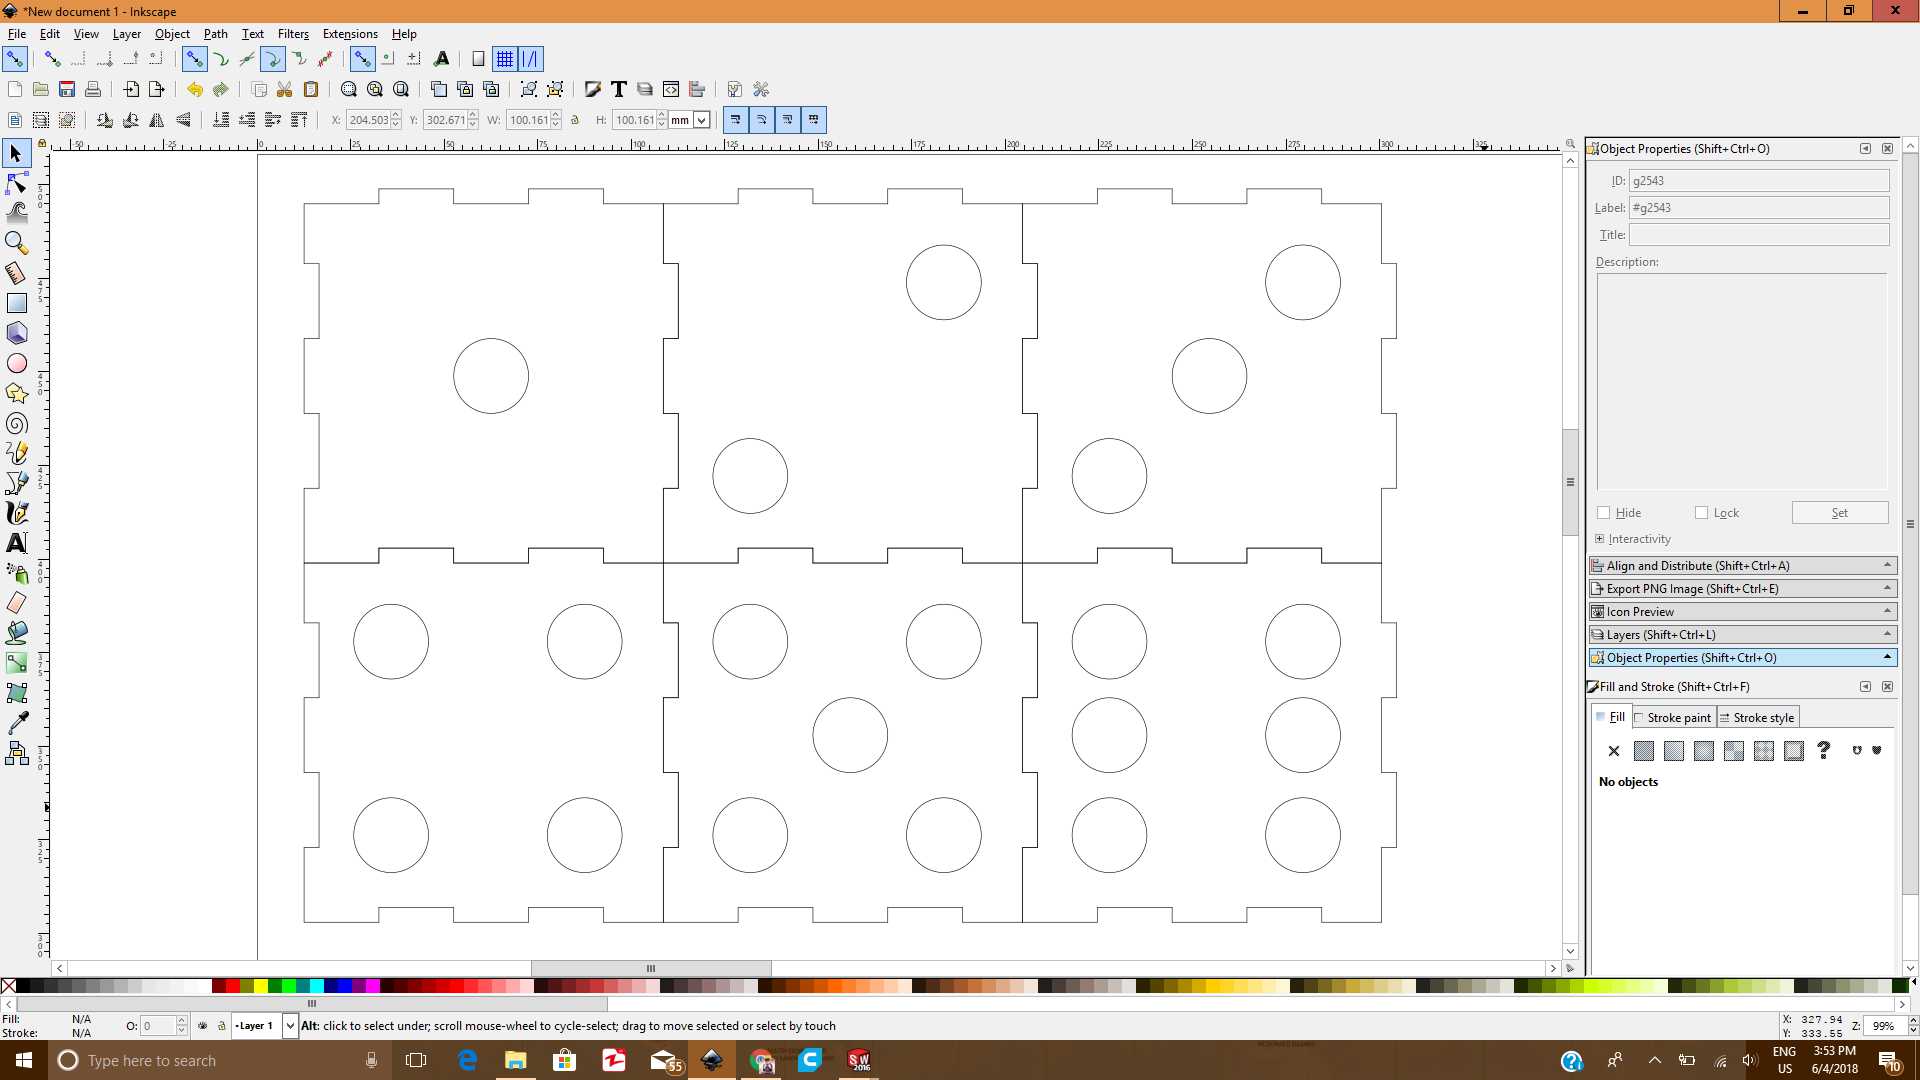
Task: Click the Save document icon
Action: pos(67,90)
